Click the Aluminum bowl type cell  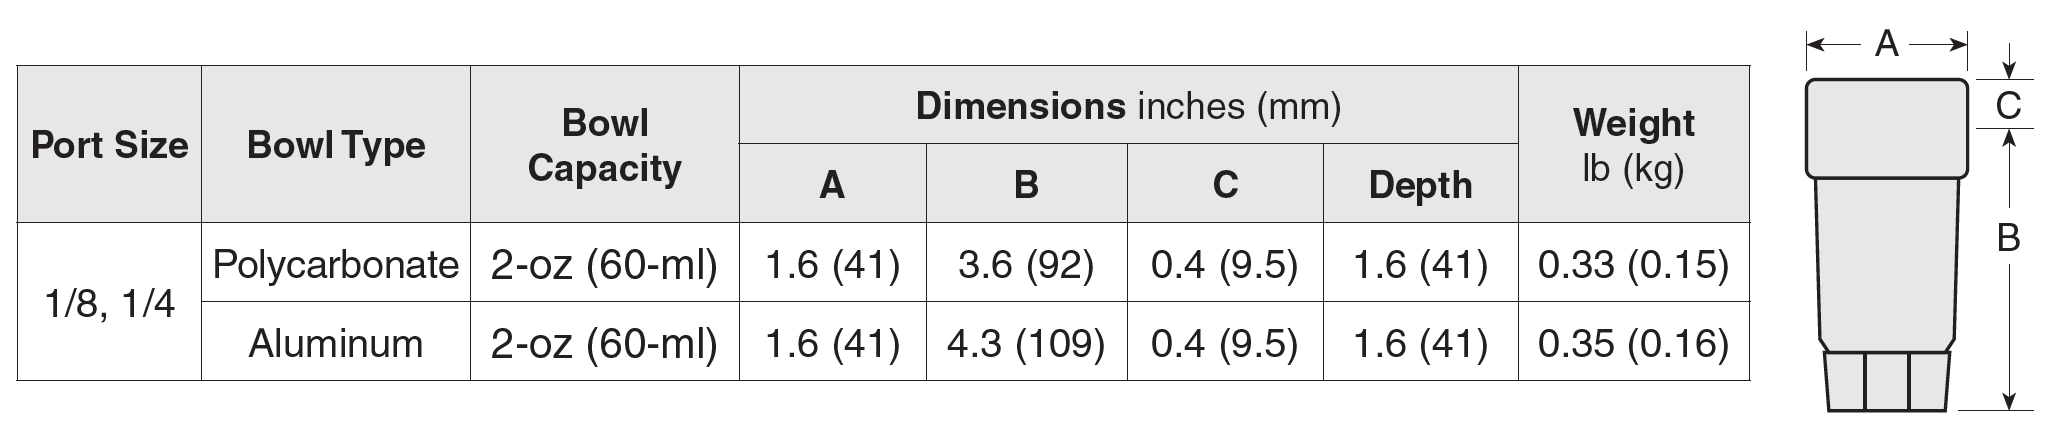pos(336,343)
